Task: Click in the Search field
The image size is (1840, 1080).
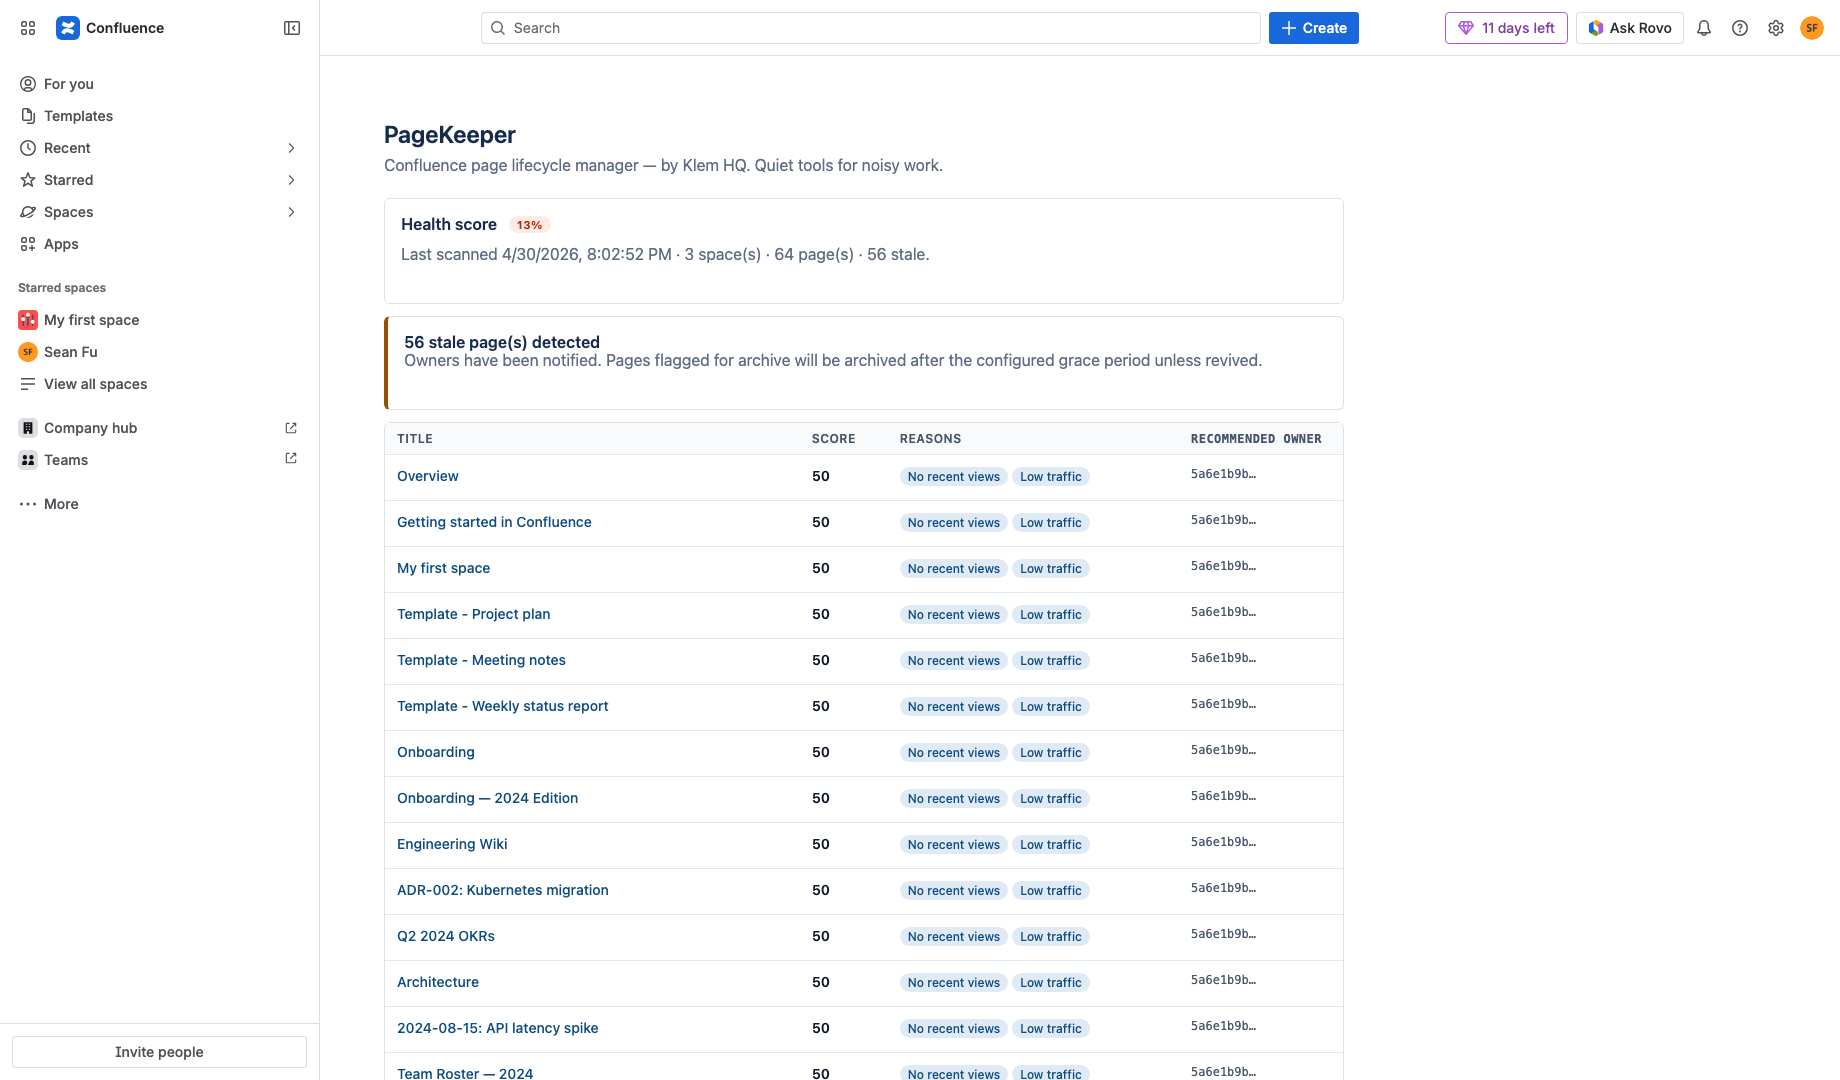Action: [x=870, y=28]
